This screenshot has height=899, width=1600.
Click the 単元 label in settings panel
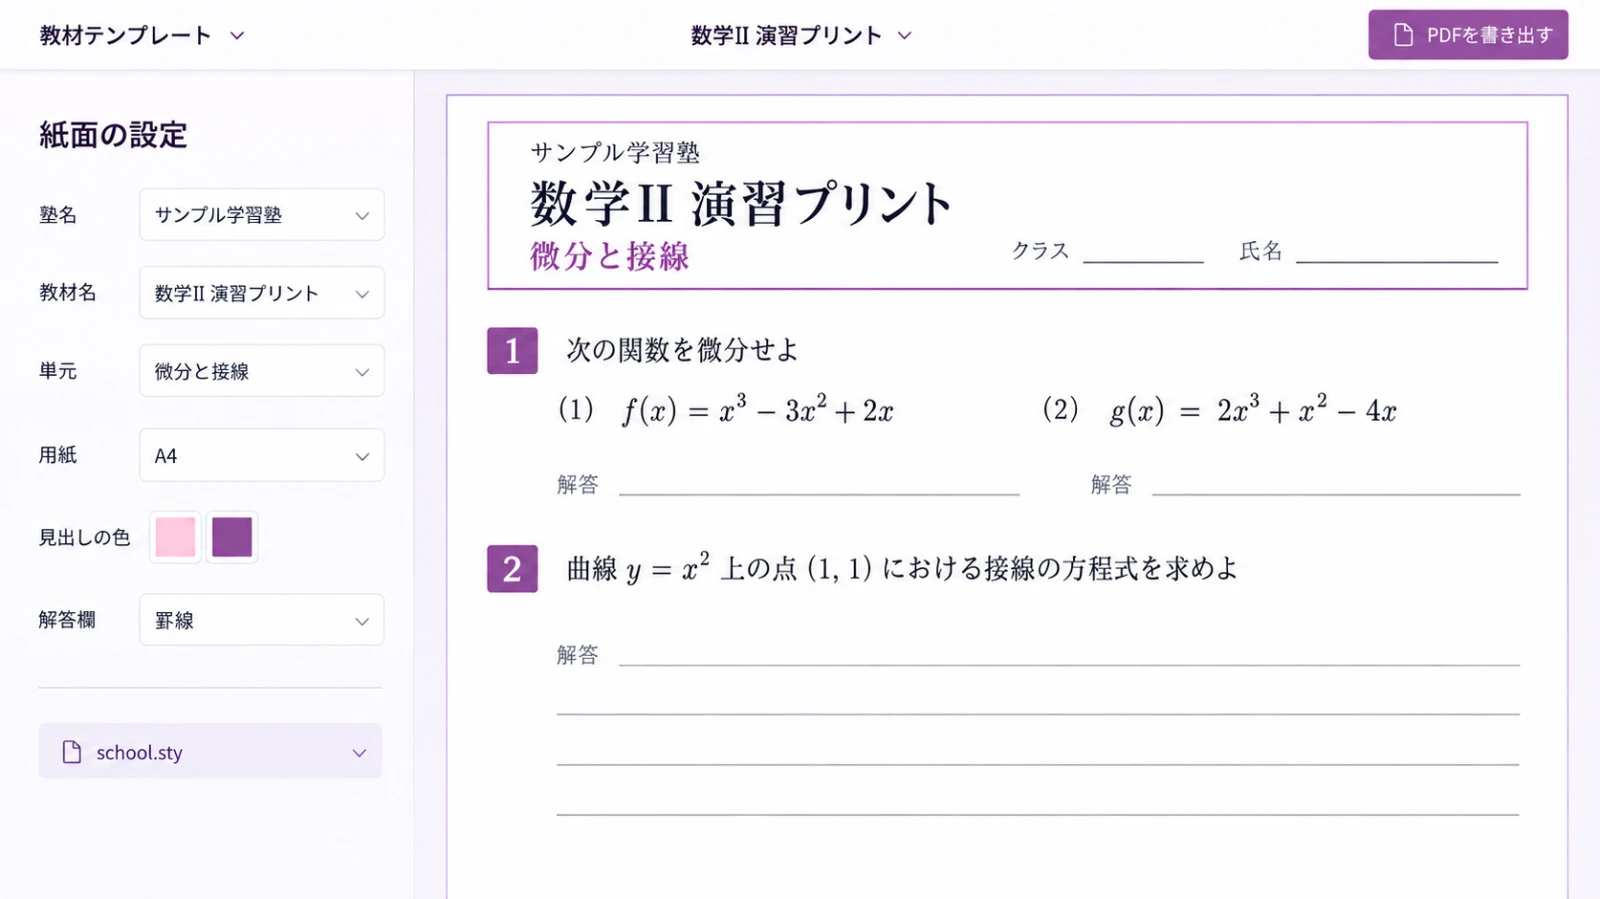[58, 371]
